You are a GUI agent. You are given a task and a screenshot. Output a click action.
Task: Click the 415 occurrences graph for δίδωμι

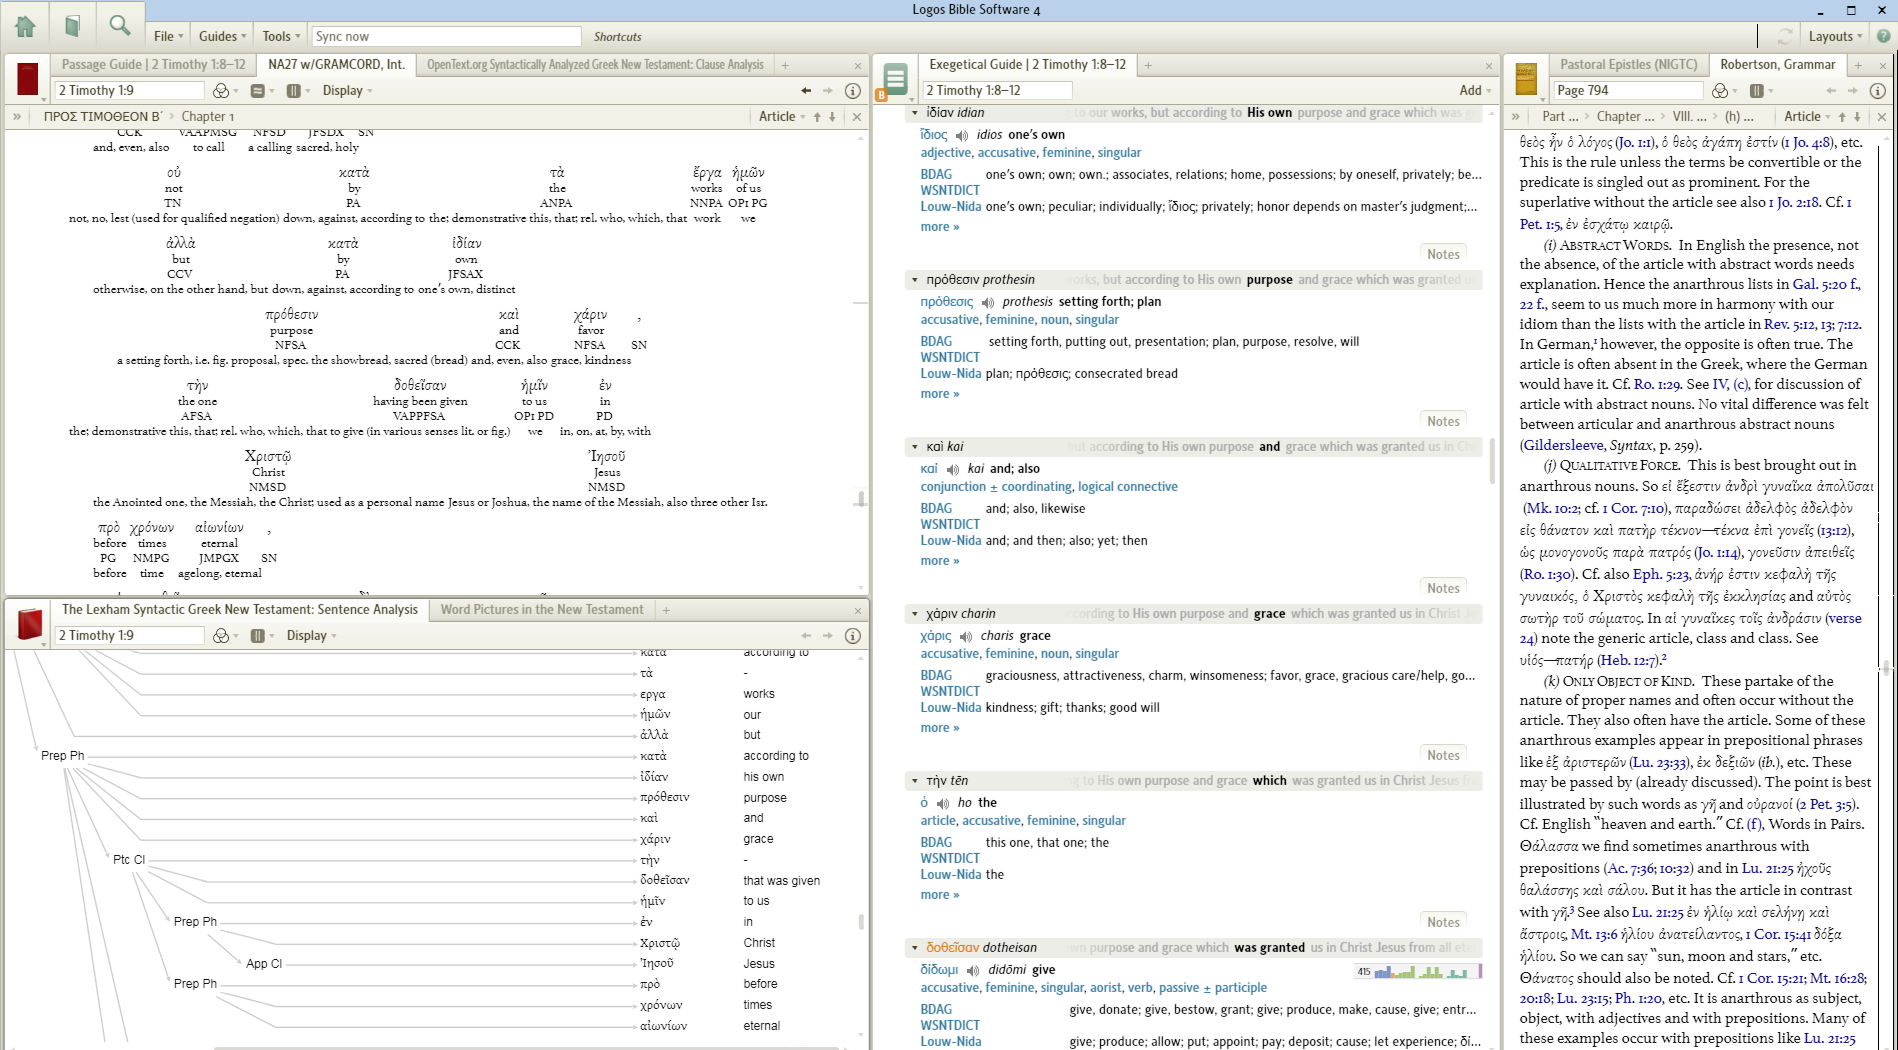pyautogui.click(x=1418, y=971)
